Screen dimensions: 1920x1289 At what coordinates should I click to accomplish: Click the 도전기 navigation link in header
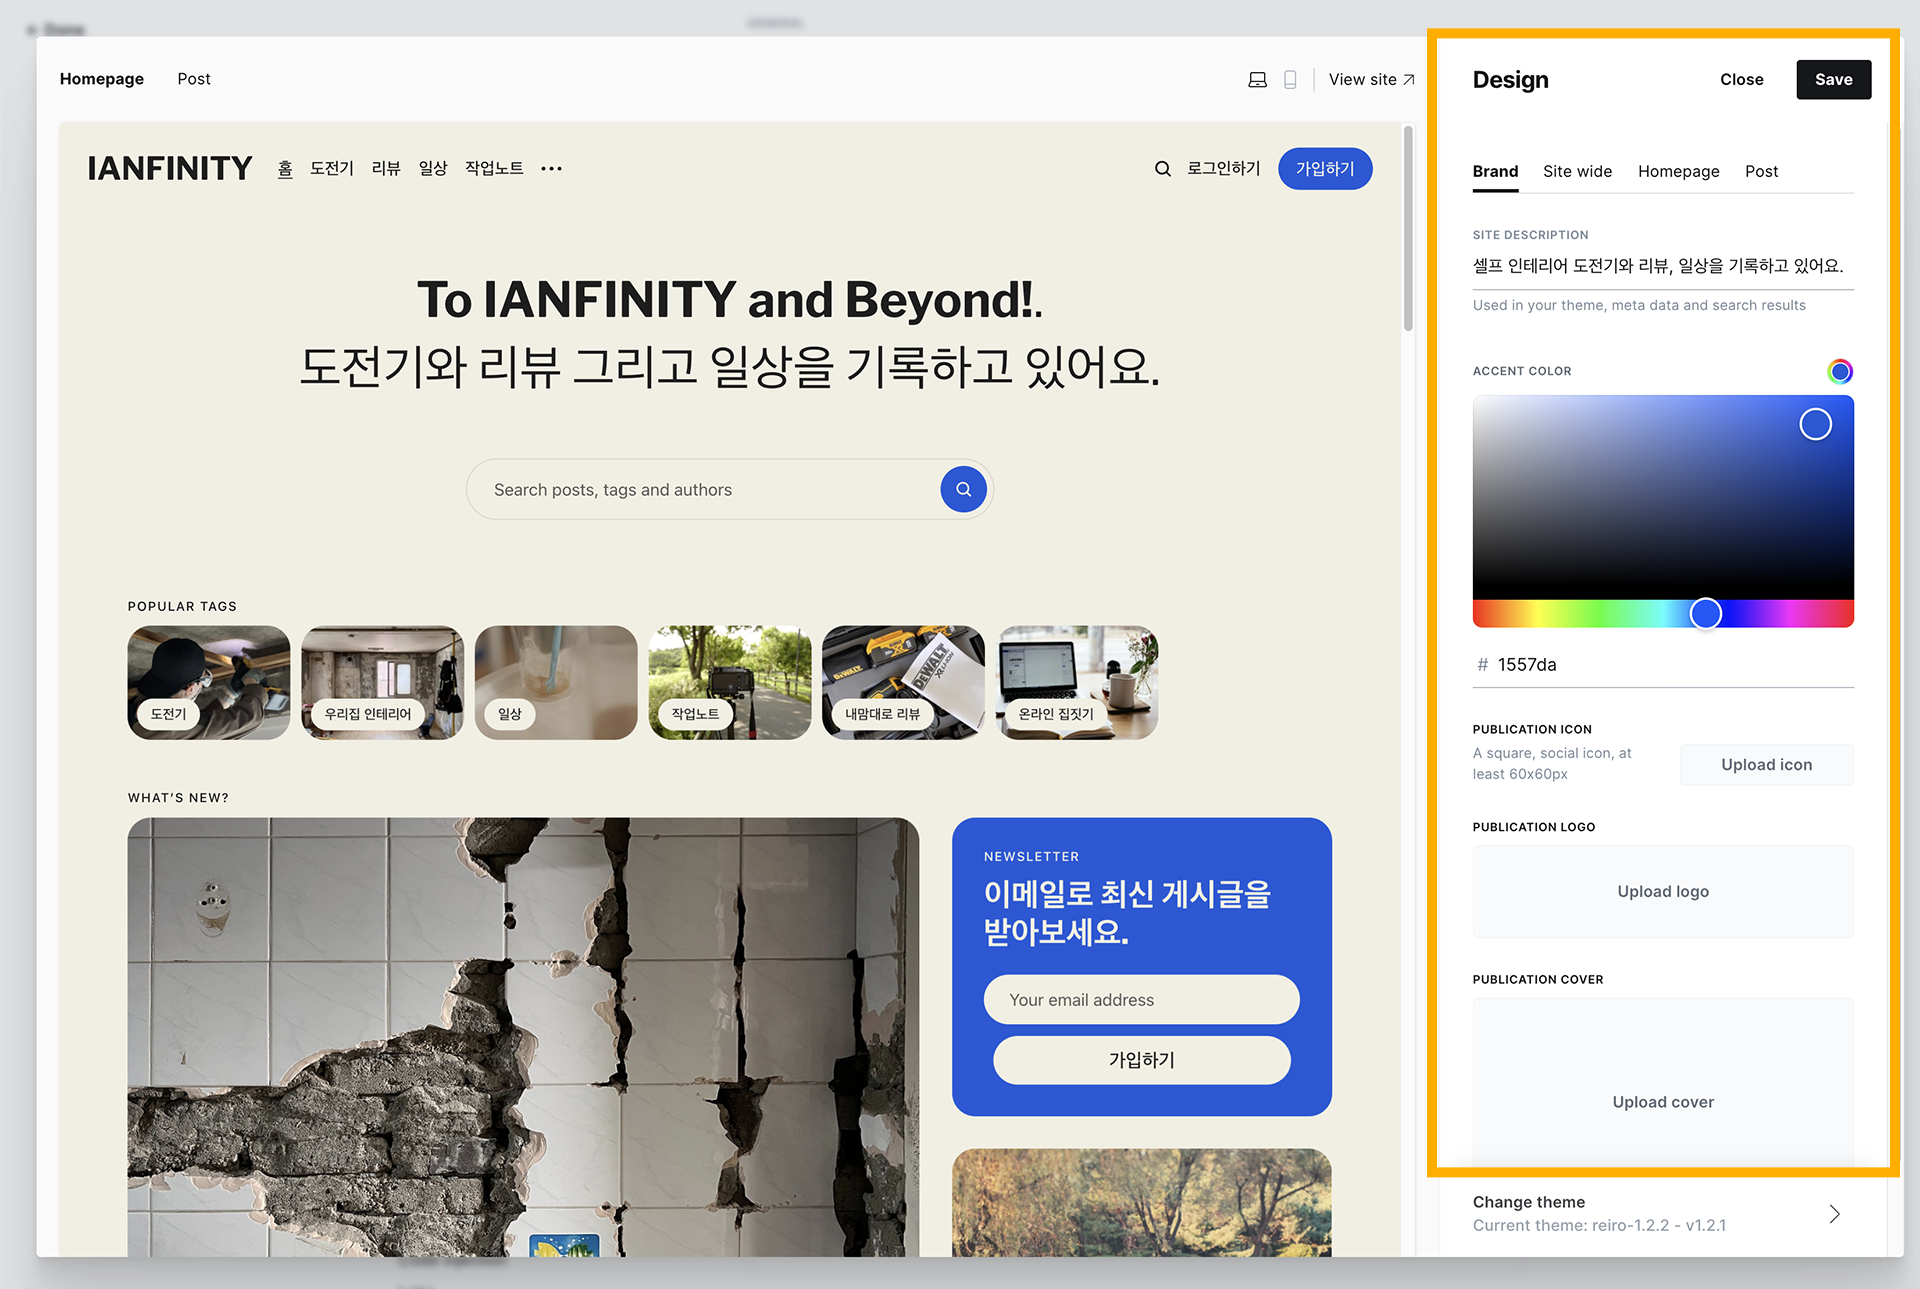[331, 169]
